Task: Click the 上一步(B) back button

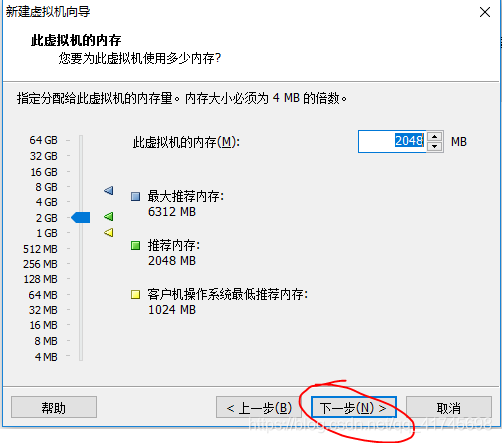Action: (x=259, y=407)
